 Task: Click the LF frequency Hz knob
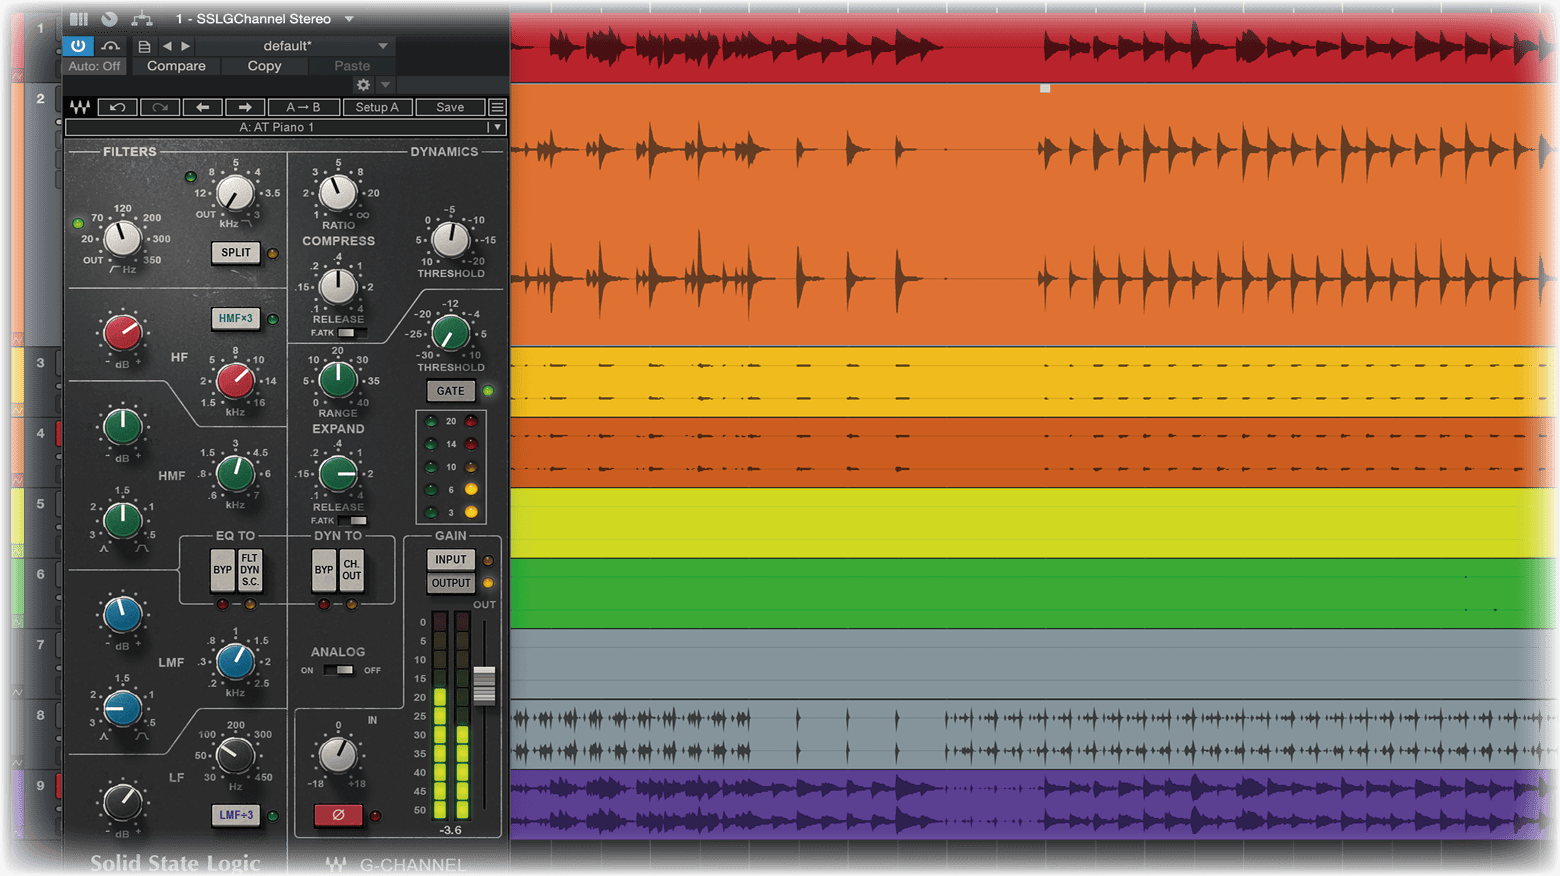point(235,755)
